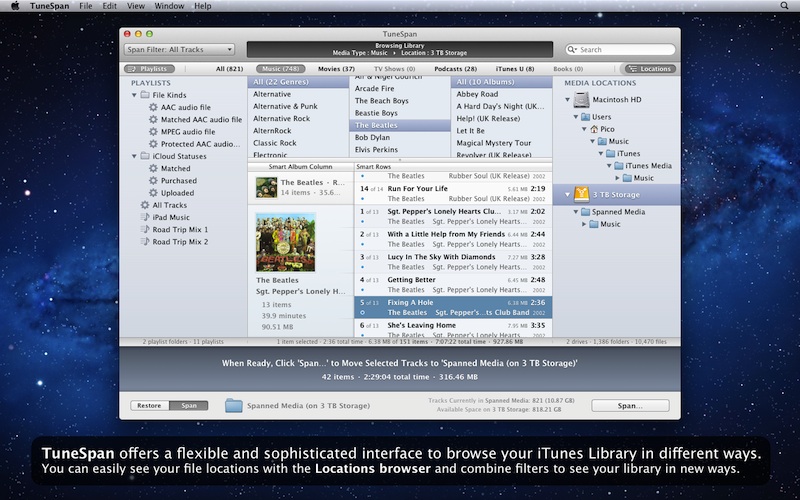
Task: Click the Spanned Media folder icon in bottom bar
Action: coord(234,405)
